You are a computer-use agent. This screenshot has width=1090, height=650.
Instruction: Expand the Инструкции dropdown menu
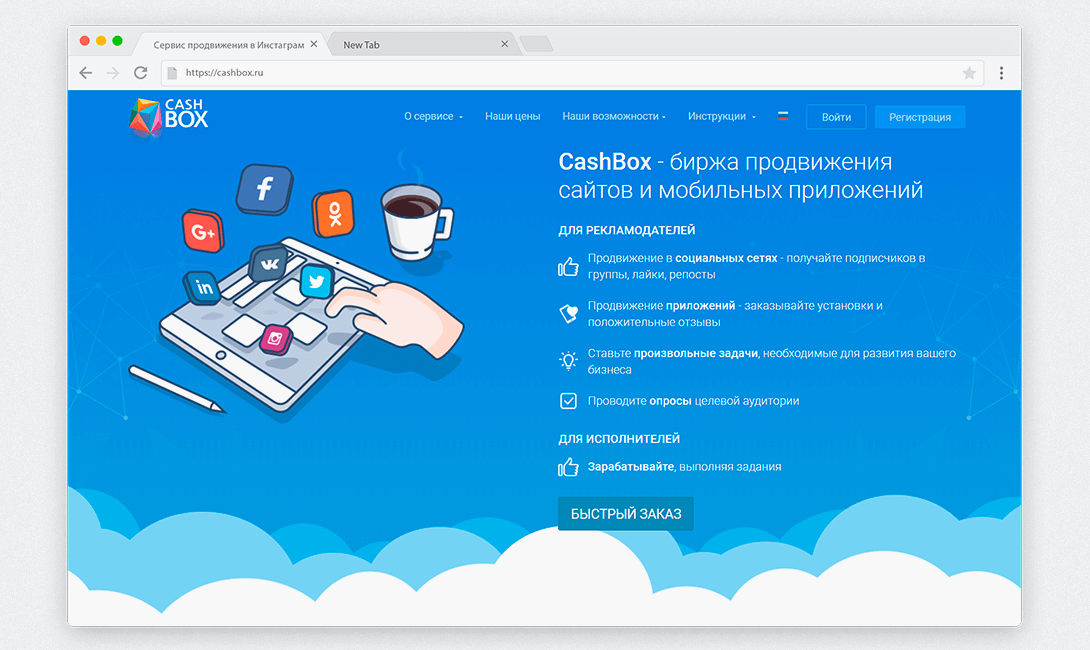click(x=722, y=116)
